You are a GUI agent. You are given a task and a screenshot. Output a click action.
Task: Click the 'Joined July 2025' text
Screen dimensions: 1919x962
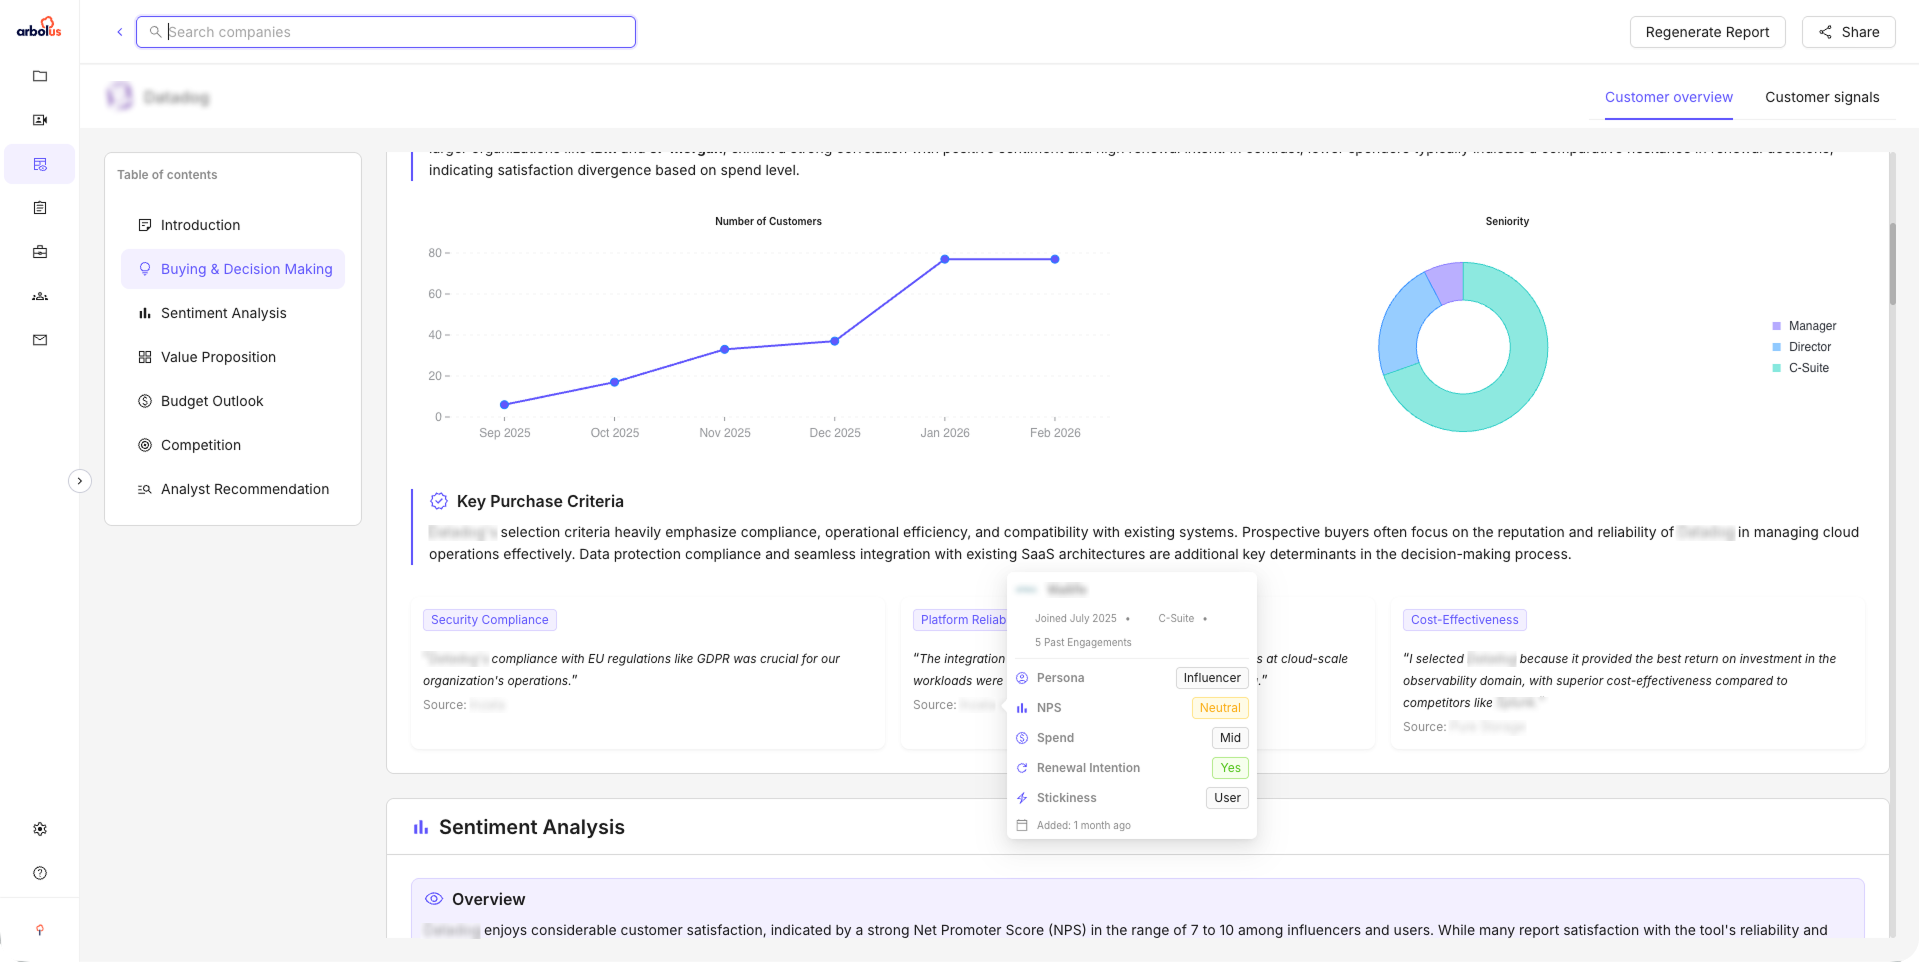pyautogui.click(x=1076, y=619)
